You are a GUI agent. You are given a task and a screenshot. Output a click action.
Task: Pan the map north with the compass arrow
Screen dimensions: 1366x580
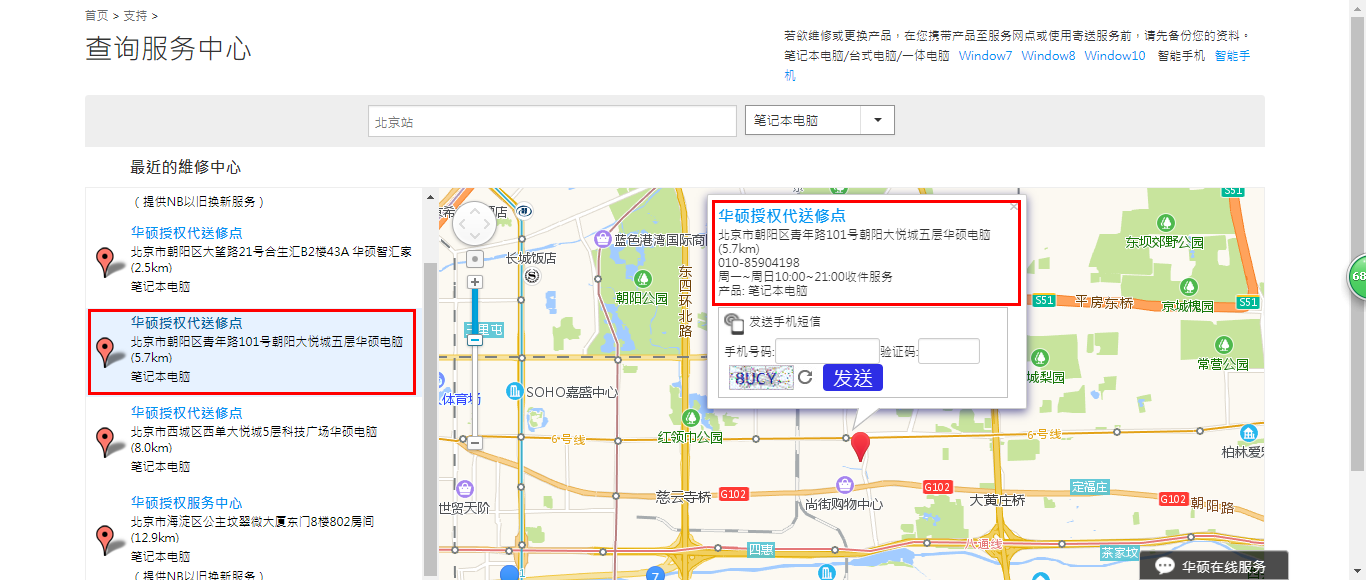(474, 211)
